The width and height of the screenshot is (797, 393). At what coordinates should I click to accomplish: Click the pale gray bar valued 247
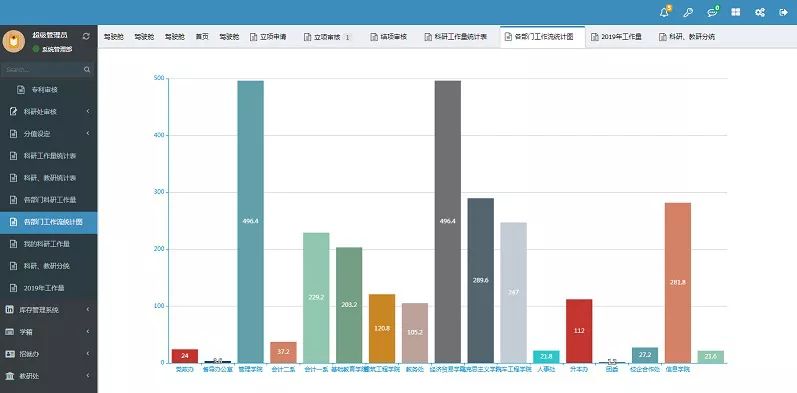(513, 293)
